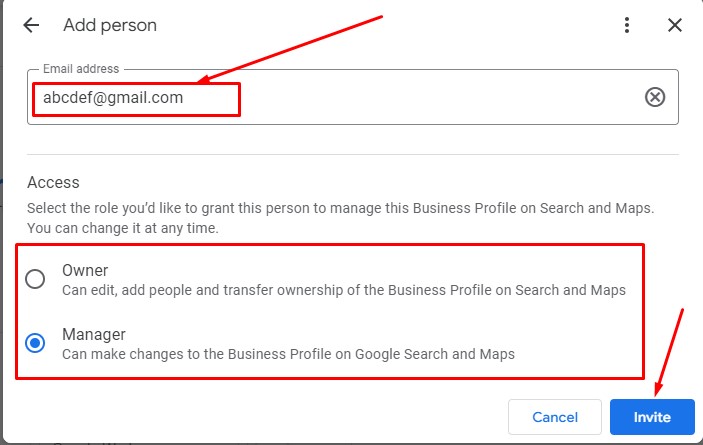Click the divider line above Access
This screenshot has height=445, width=703.
coord(352,154)
